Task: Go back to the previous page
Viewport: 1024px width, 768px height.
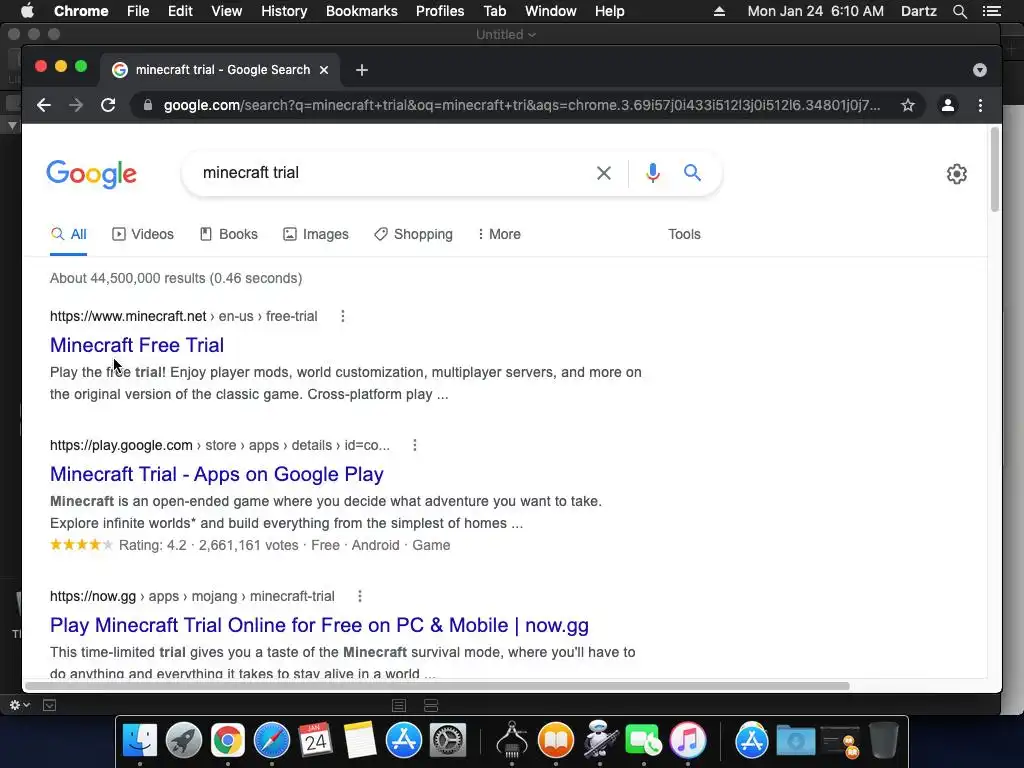Action: click(44, 105)
